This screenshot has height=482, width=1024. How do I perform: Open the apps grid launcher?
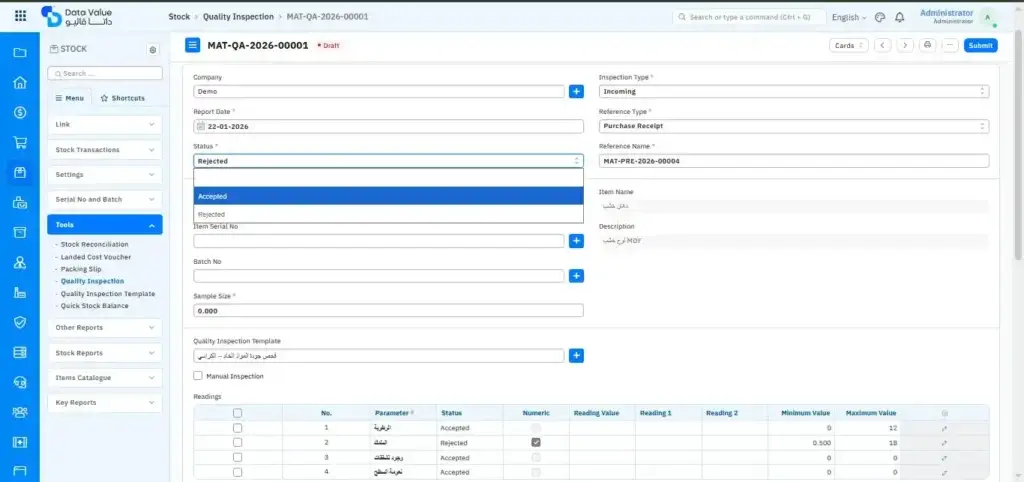(20, 17)
